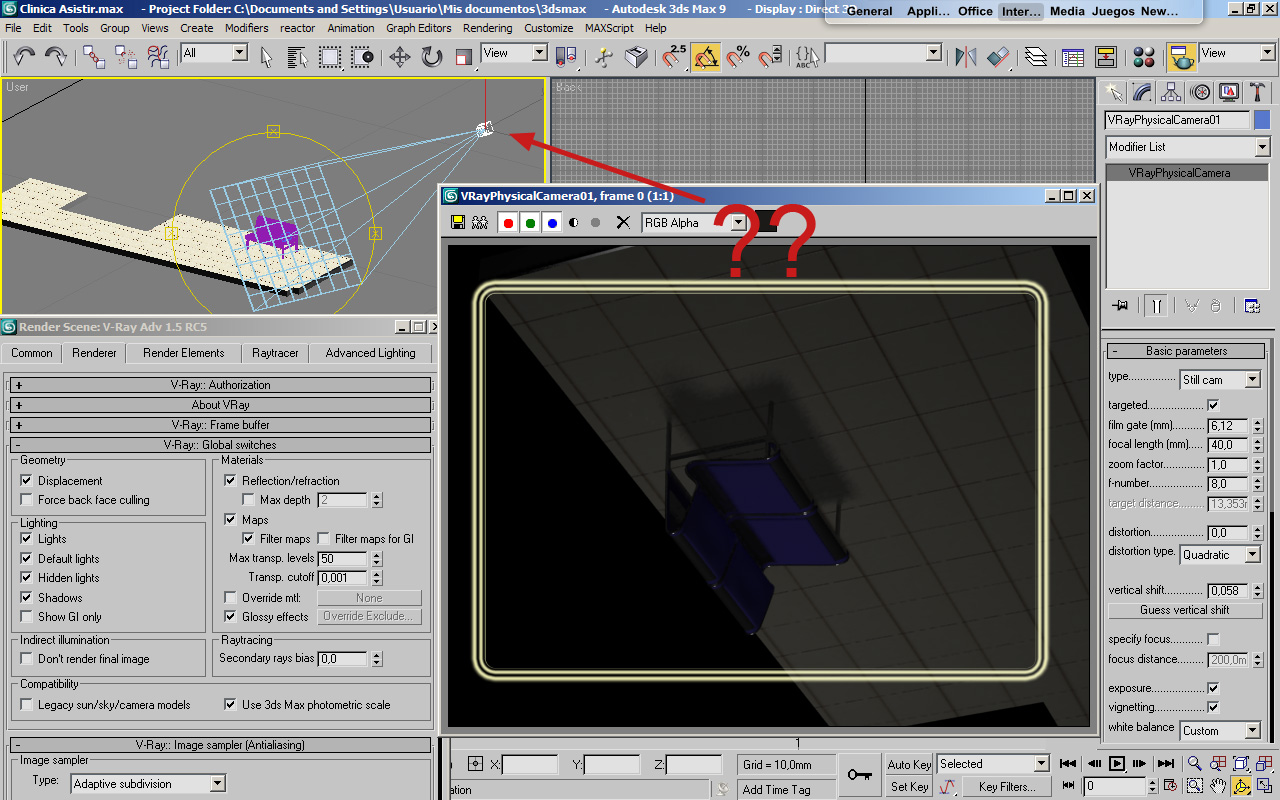
Task: Open the Rendering menu
Action: click(487, 28)
